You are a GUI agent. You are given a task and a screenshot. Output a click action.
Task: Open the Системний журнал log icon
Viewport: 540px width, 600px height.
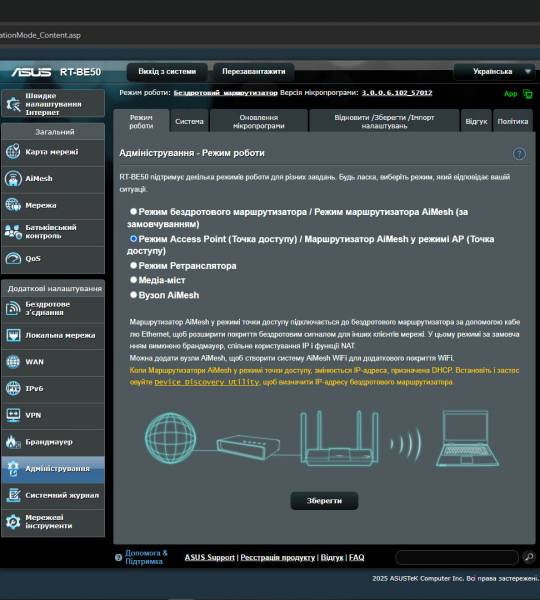13,495
